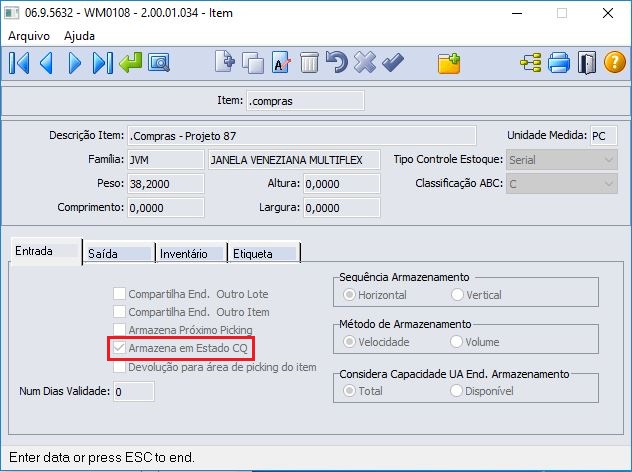The height and width of the screenshot is (472, 632).
Task: Select Horizontal storage sequence
Action: 349,295
